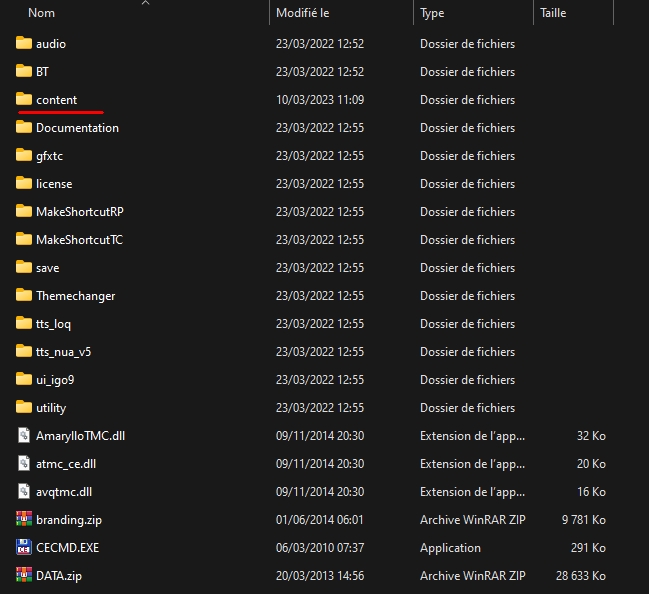Screen dimensions: 649x594
Task: Sort files by the Nom column header
Action: coord(42,13)
